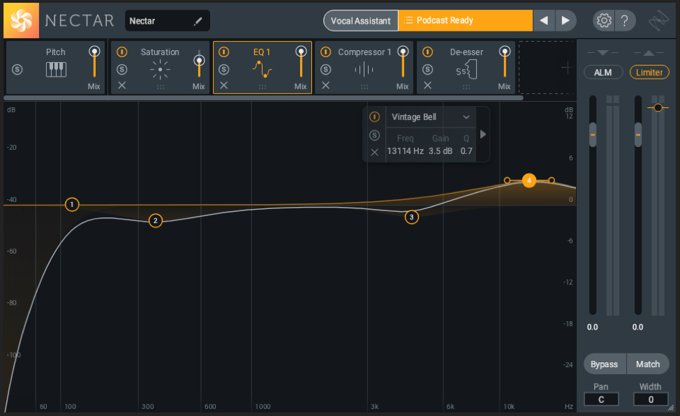Image resolution: width=680 pixels, height=416 pixels.
Task: Click the Match button
Action: coord(648,364)
